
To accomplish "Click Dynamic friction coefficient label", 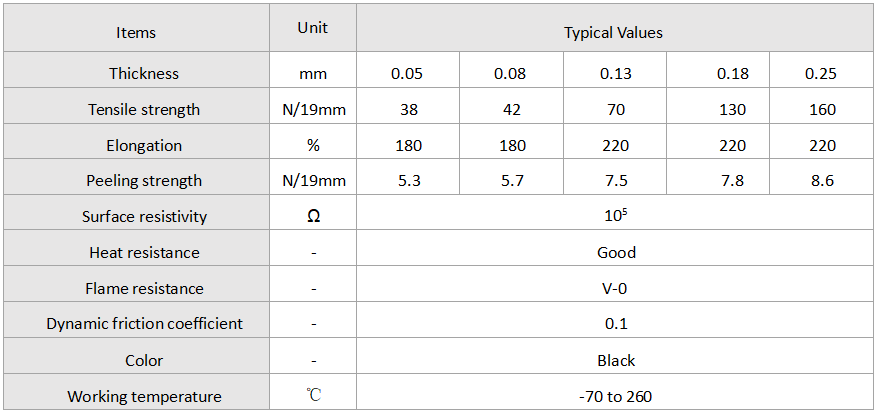I will 144,324.
